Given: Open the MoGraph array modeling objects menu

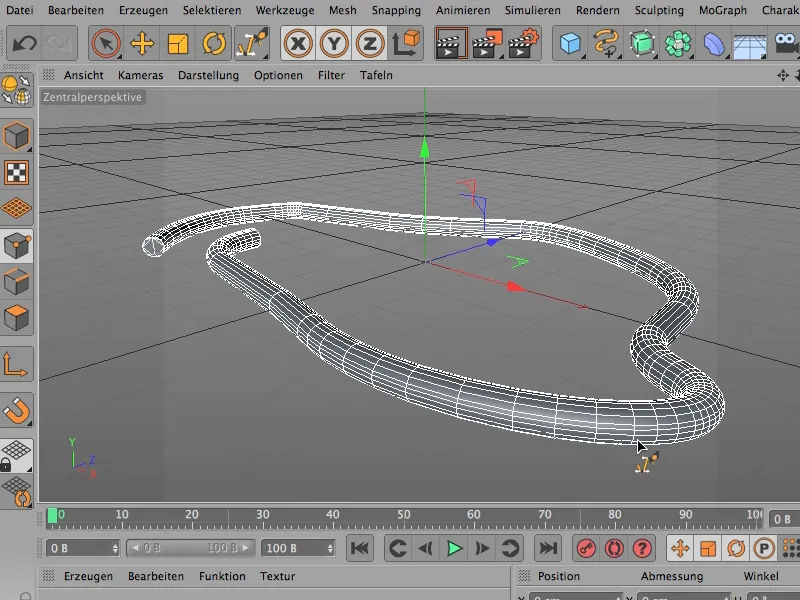Looking at the screenshot, I should pyautogui.click(x=678, y=43).
